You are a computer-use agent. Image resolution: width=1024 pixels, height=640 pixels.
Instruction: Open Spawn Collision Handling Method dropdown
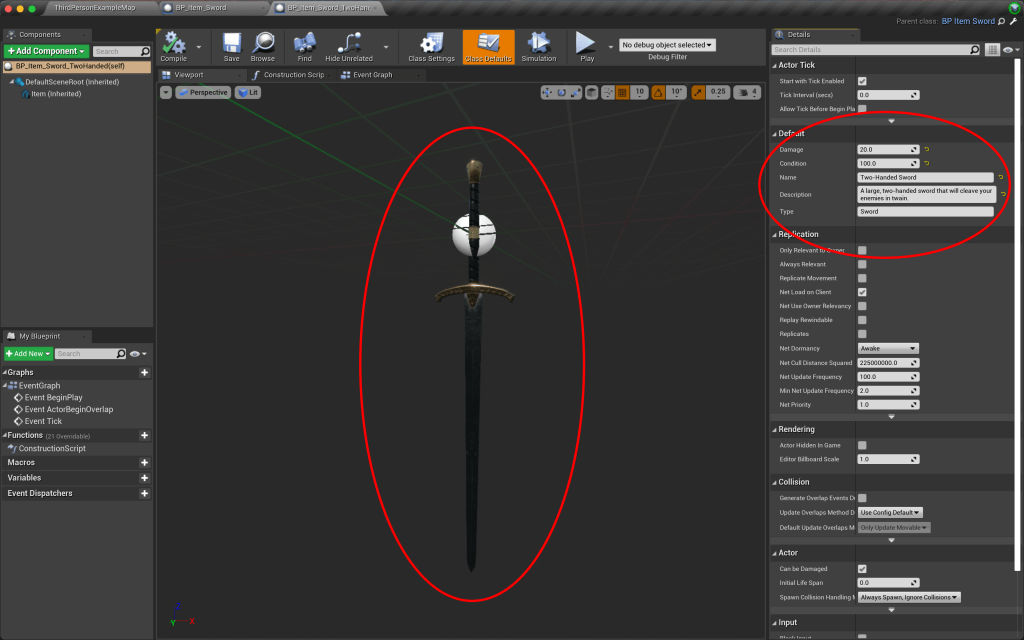909,597
